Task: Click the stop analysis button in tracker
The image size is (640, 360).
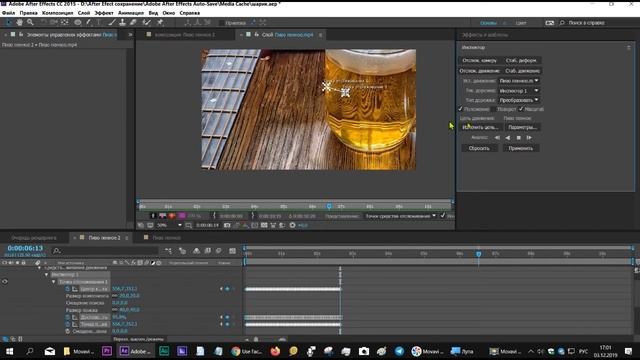Action: (518, 138)
